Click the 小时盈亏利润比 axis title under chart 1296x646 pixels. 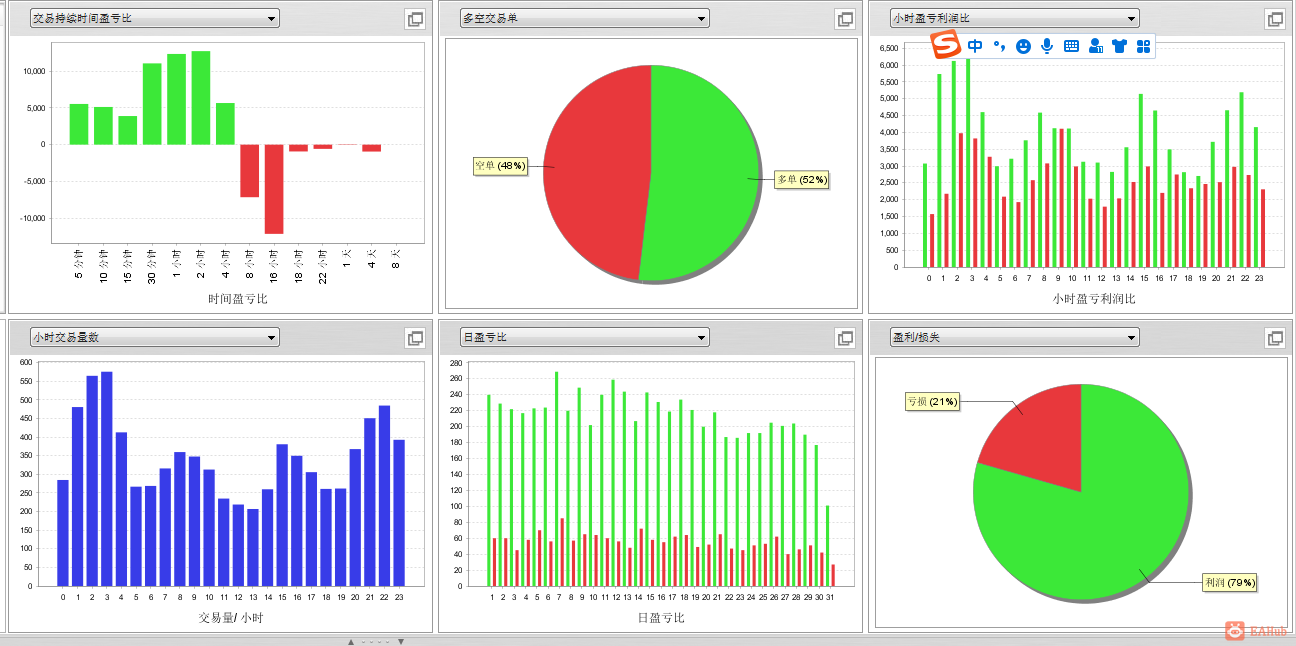tap(1093, 298)
